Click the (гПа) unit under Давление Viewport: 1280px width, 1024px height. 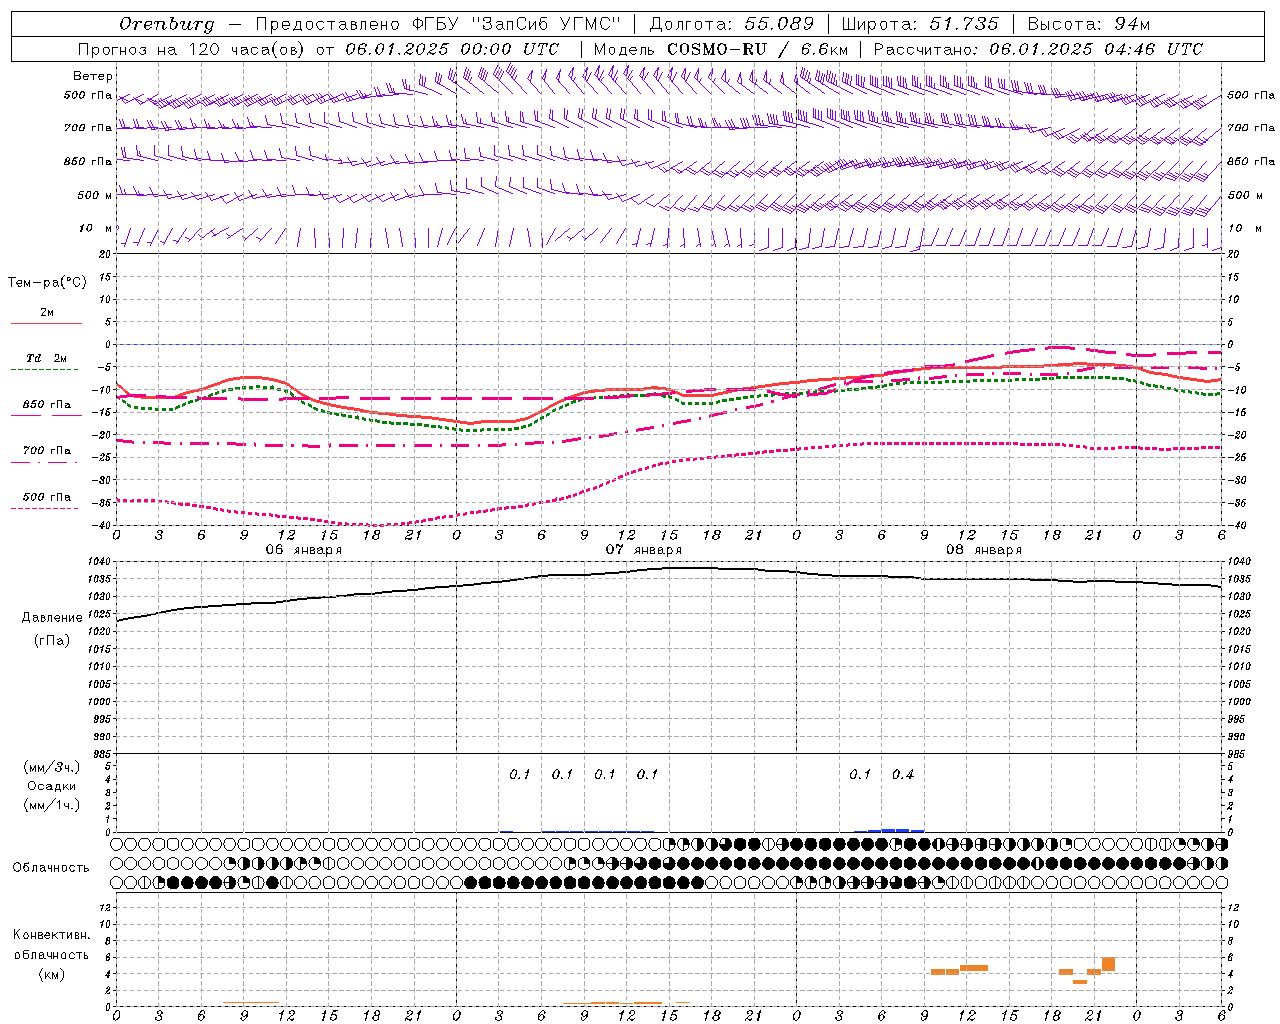[x=52, y=641]
